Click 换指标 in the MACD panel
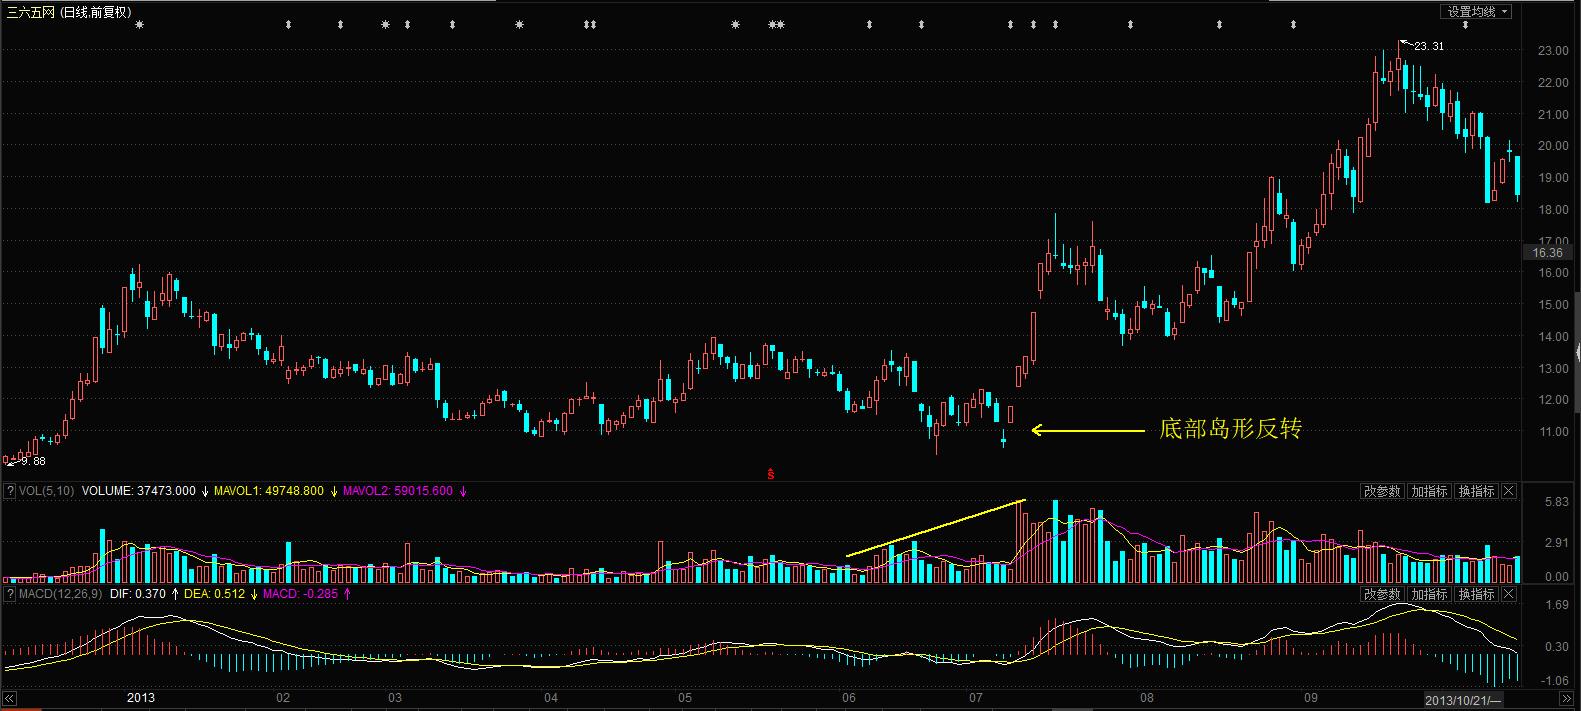This screenshot has width=1581, height=711. click(1476, 594)
